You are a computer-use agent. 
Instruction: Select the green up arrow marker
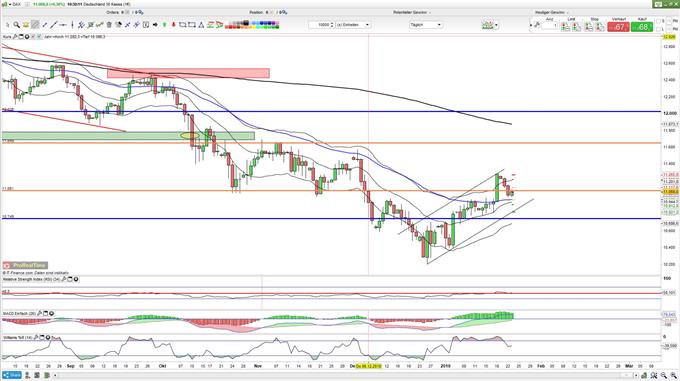click(164, 25)
